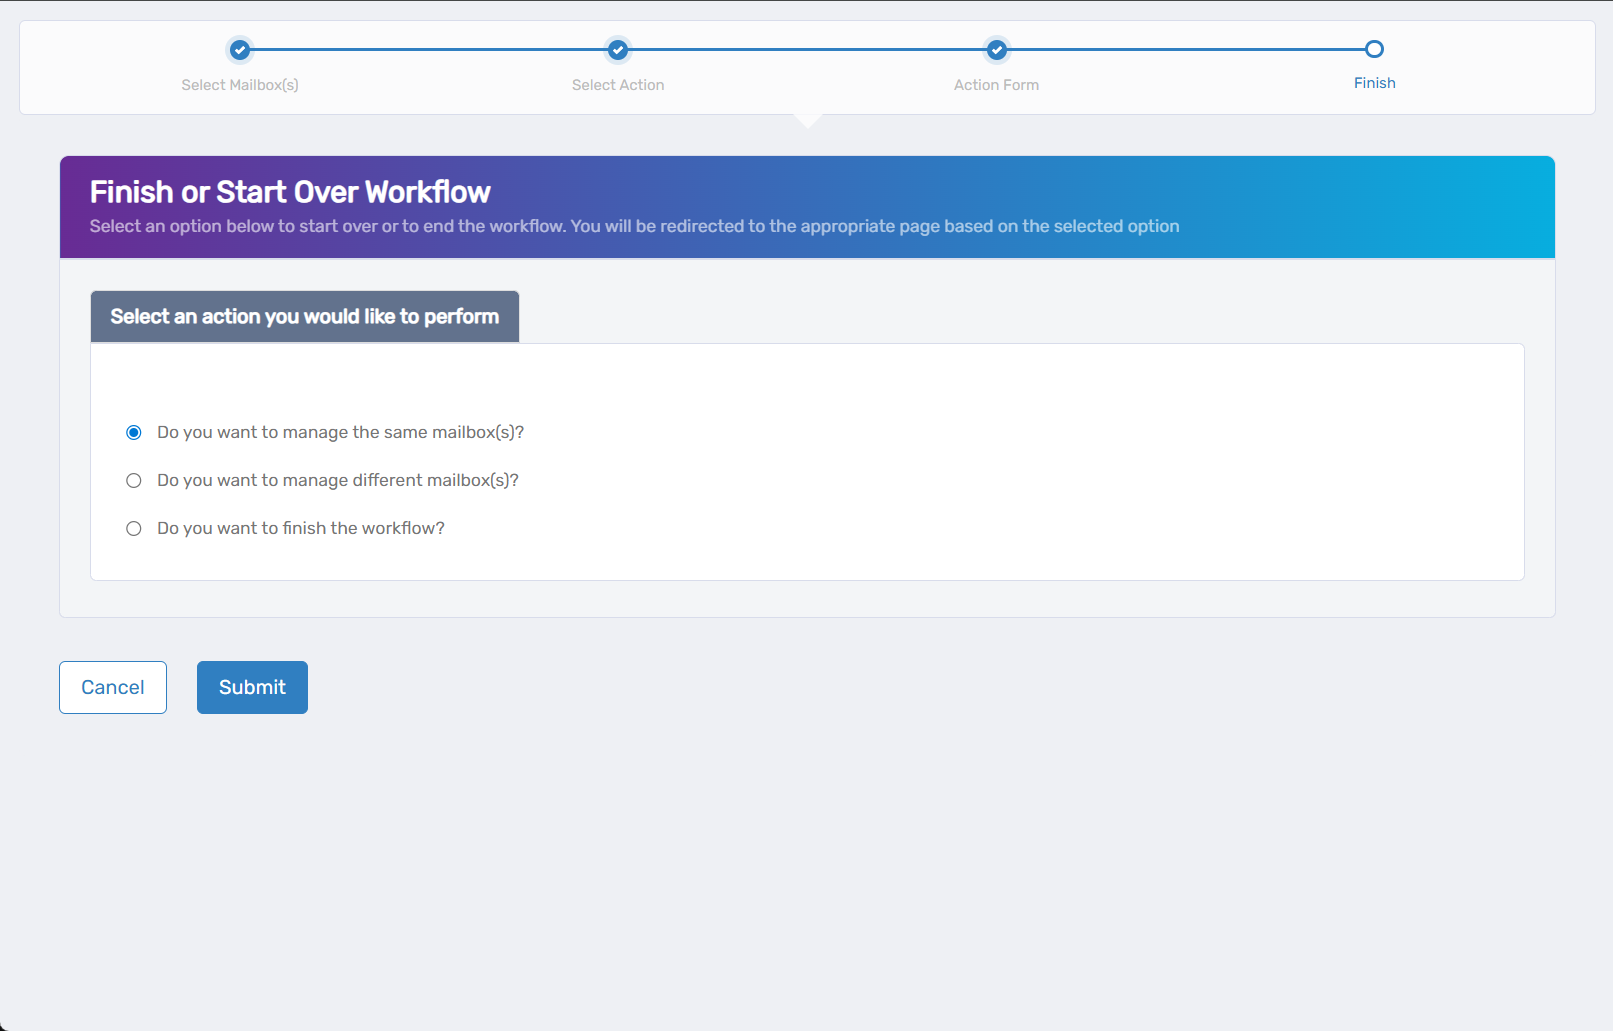
Task: Click the unfilled Finish step marker
Action: [x=1374, y=47]
